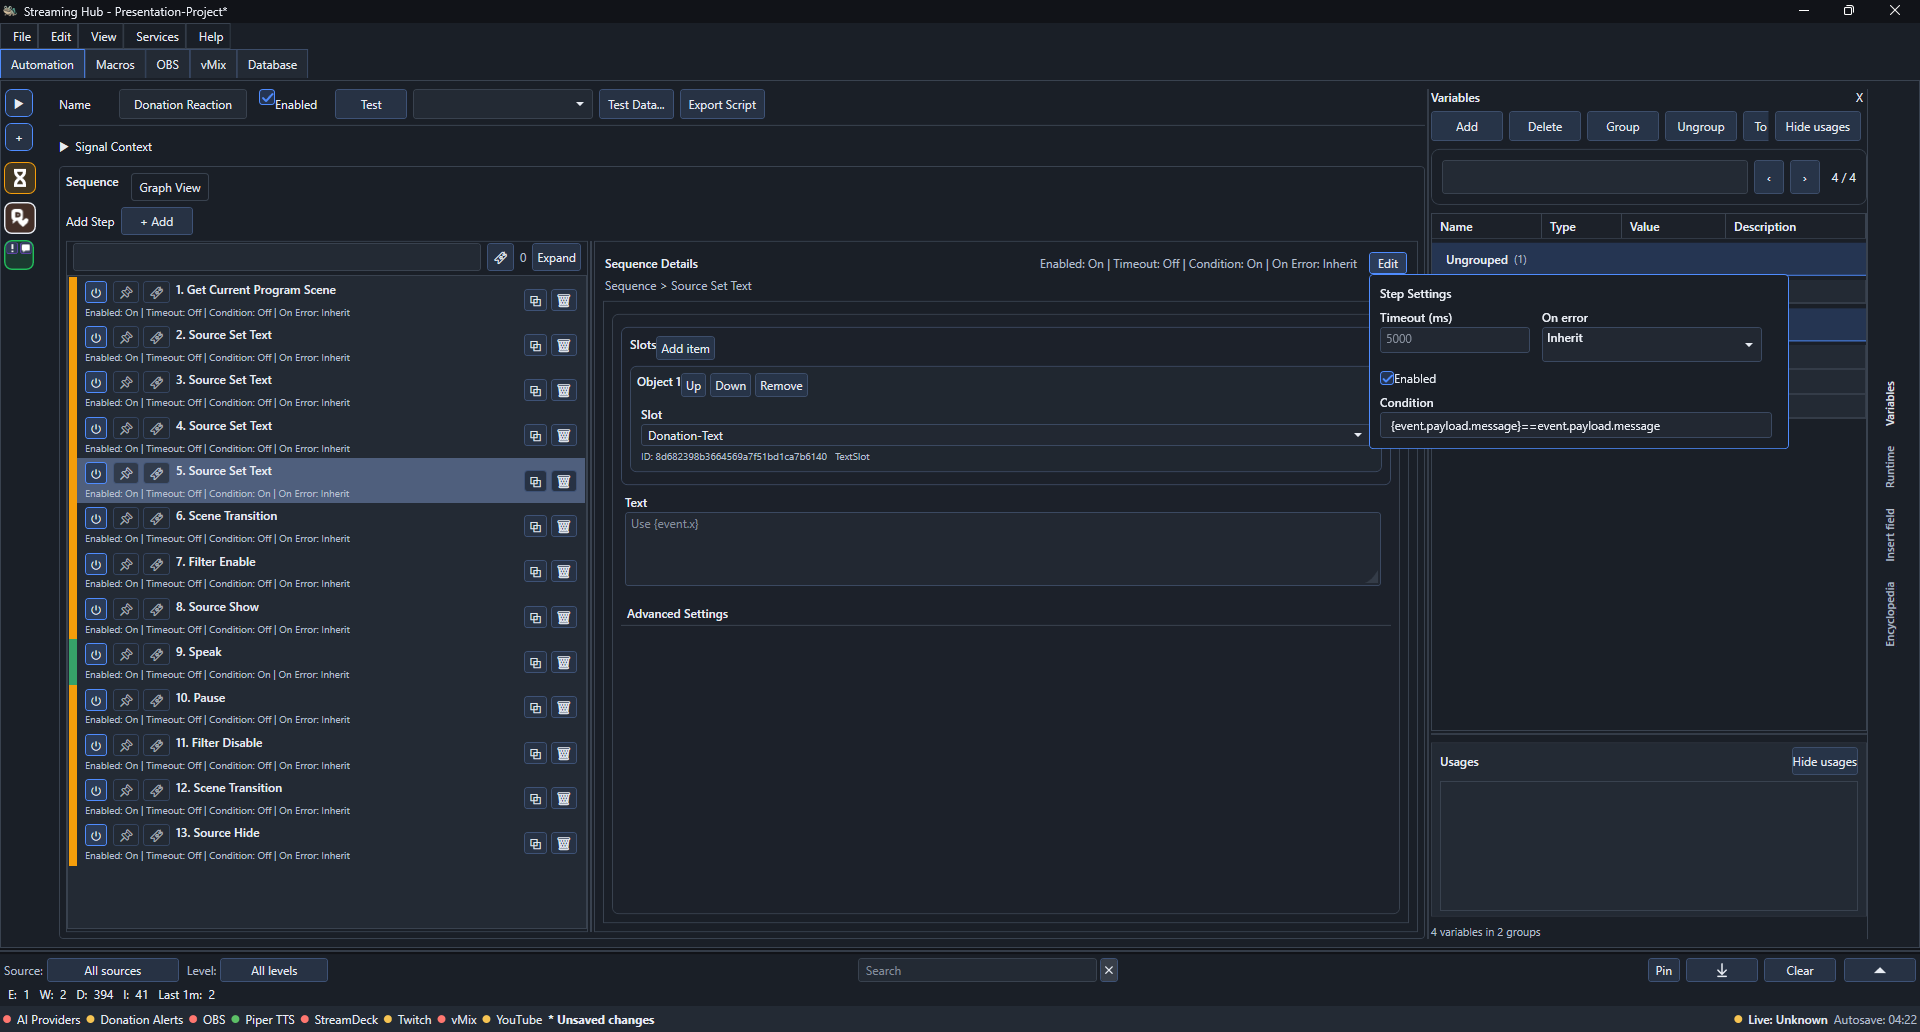The image size is (1920, 1032).
Task: Open the Services menu
Action: click(x=157, y=37)
